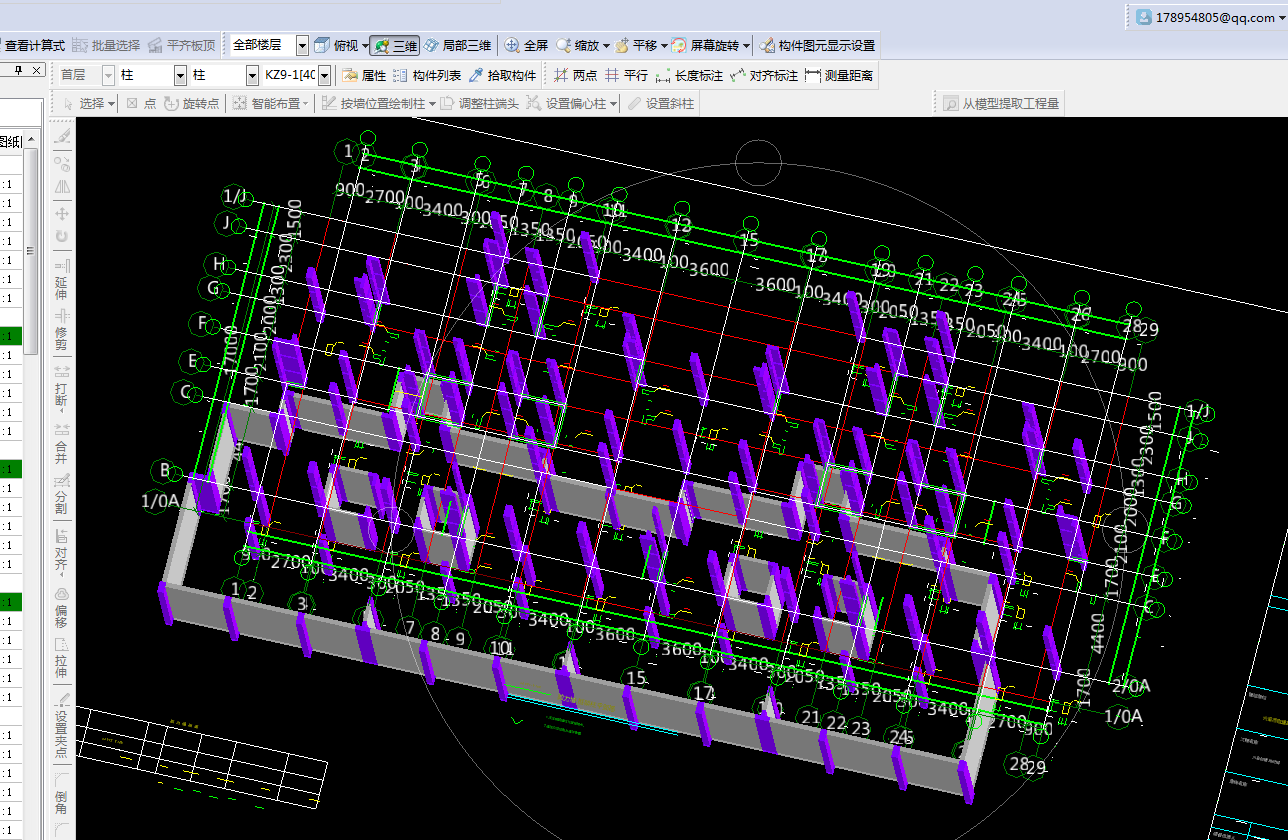The height and width of the screenshot is (840, 1288).
Task: Click 旋转点 rotate point tool
Action: pyautogui.click(x=191, y=103)
